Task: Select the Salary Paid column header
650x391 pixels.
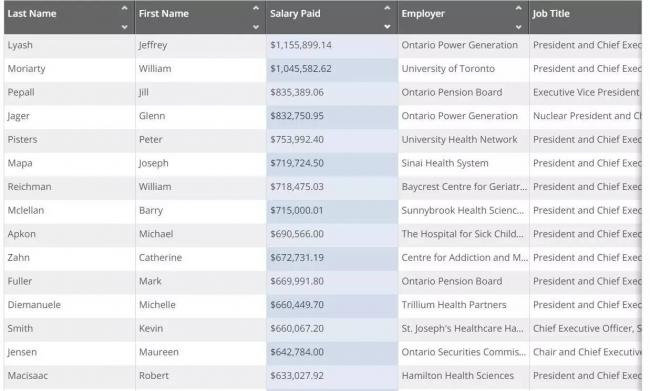Action: [x=332, y=17]
